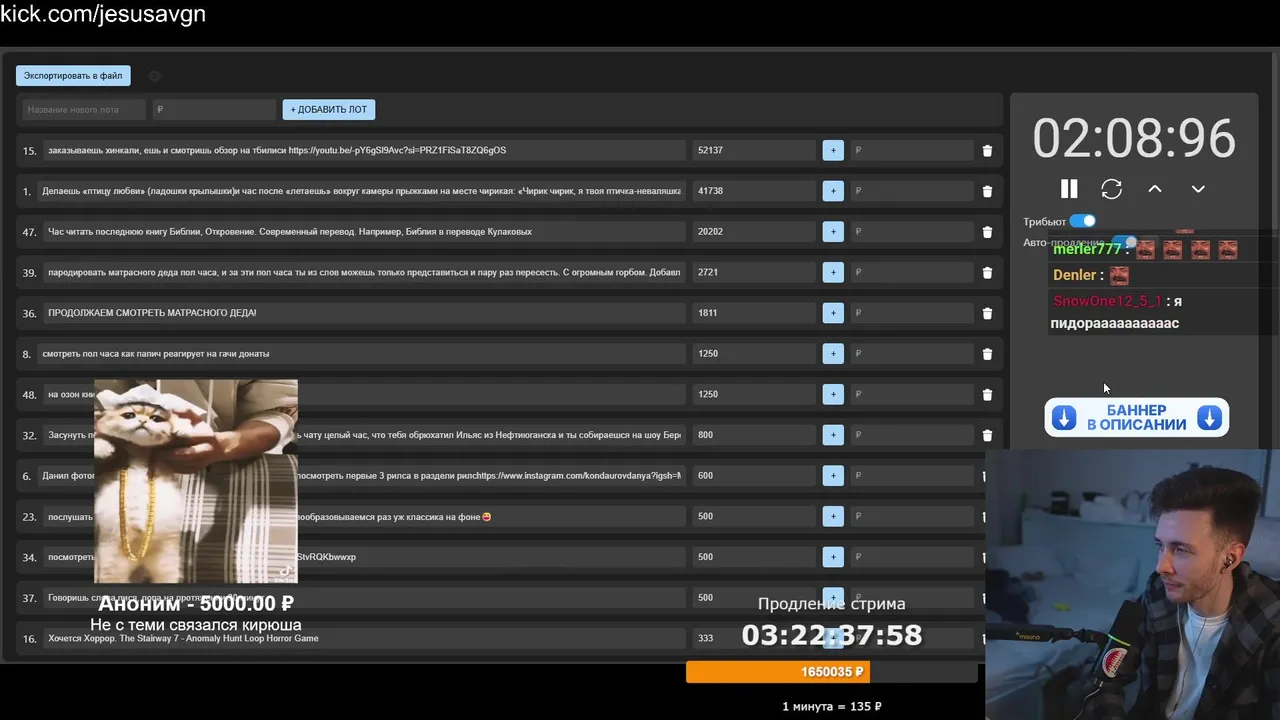Click the ₽ add-amount field for lot 47
Screen dimensions: 1280x720
(x=911, y=232)
